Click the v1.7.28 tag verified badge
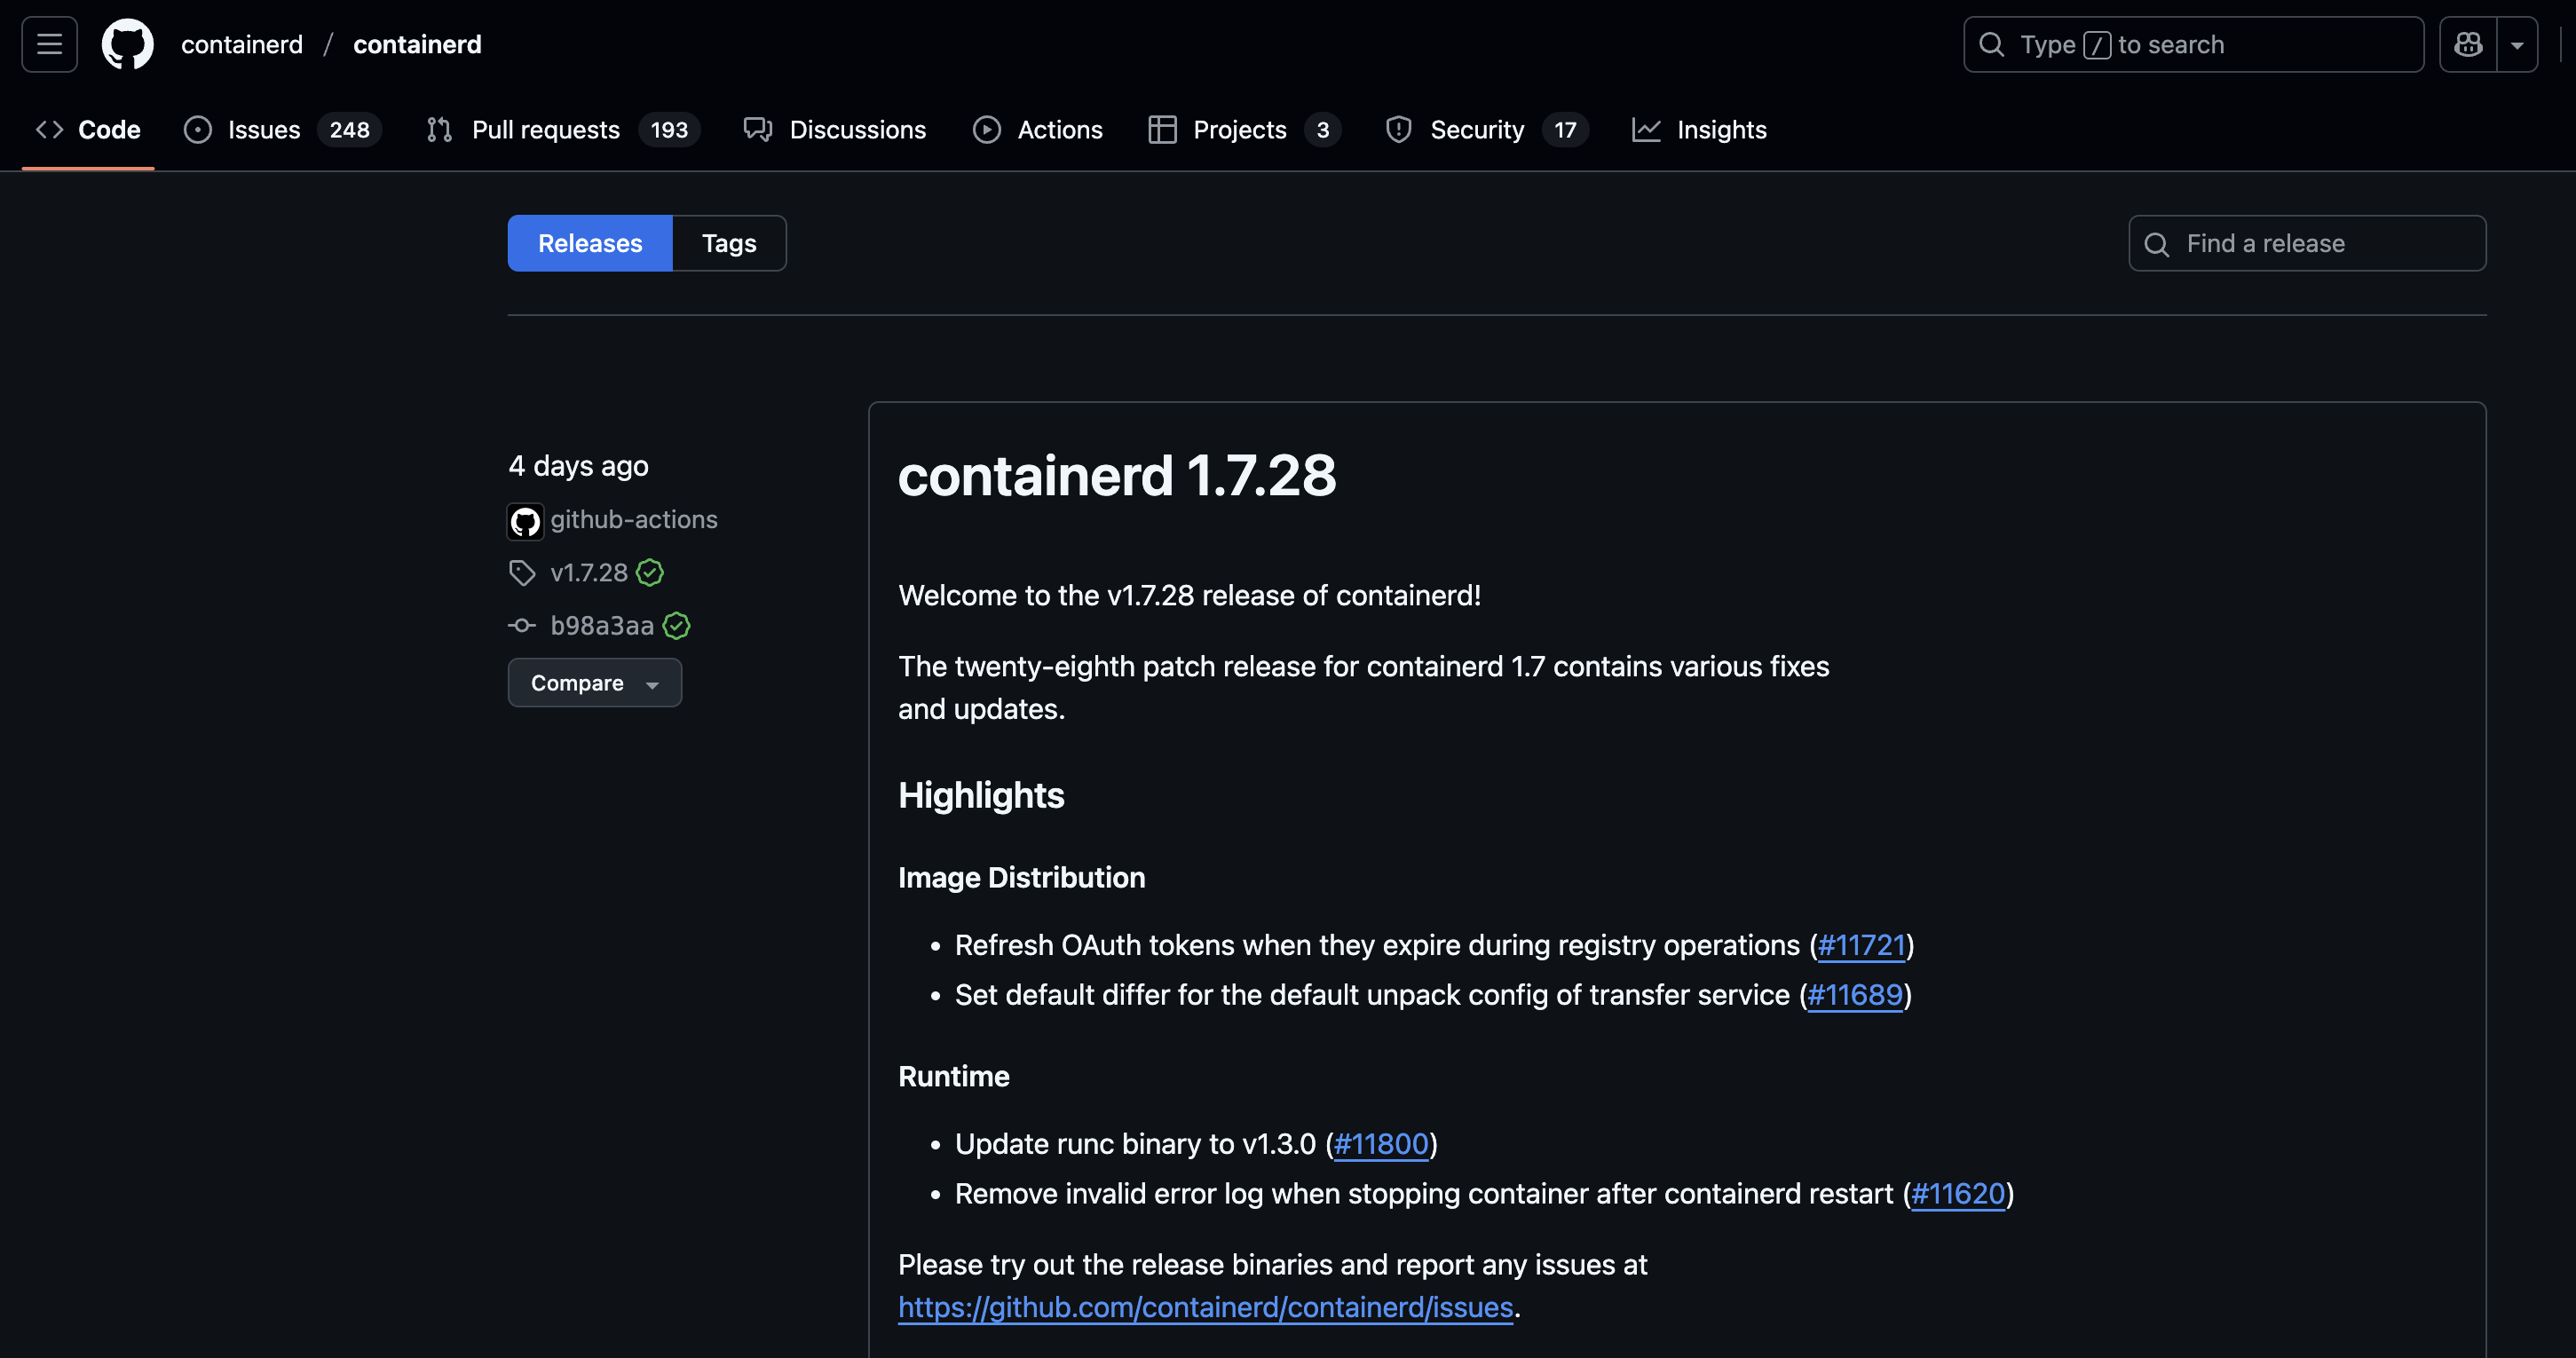This screenshot has width=2576, height=1358. click(x=650, y=573)
